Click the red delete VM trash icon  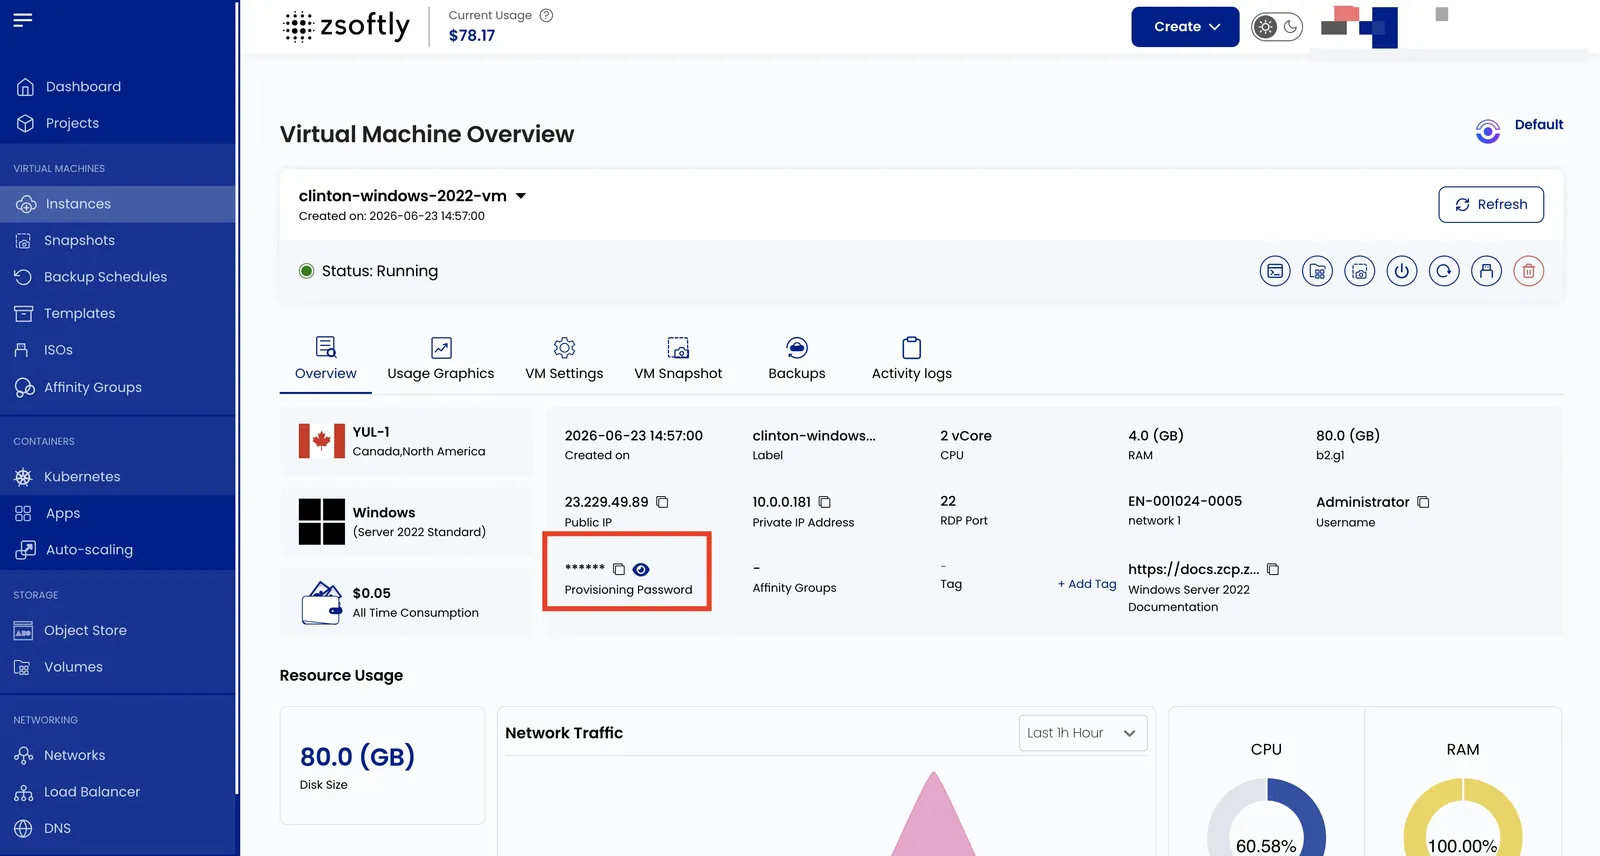click(x=1529, y=271)
